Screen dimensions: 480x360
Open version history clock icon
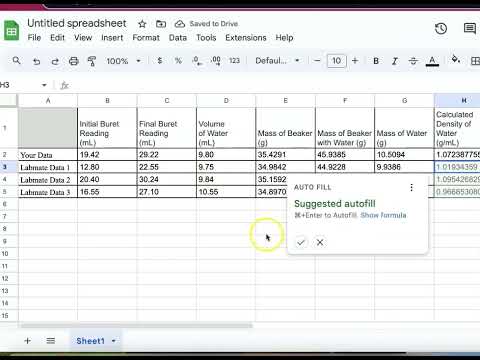441,29
